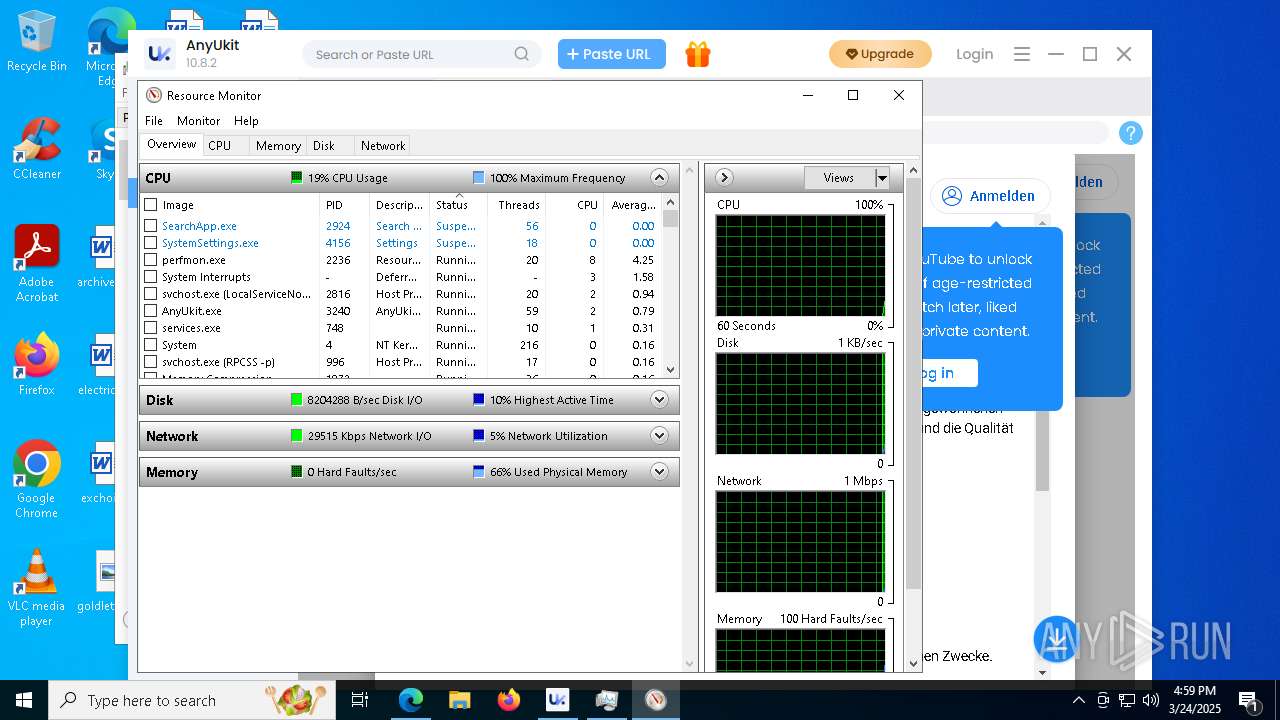Screen dimensions: 1280x720
Task: Check the SystemSettings.exe process checkbox
Action: 151,243
